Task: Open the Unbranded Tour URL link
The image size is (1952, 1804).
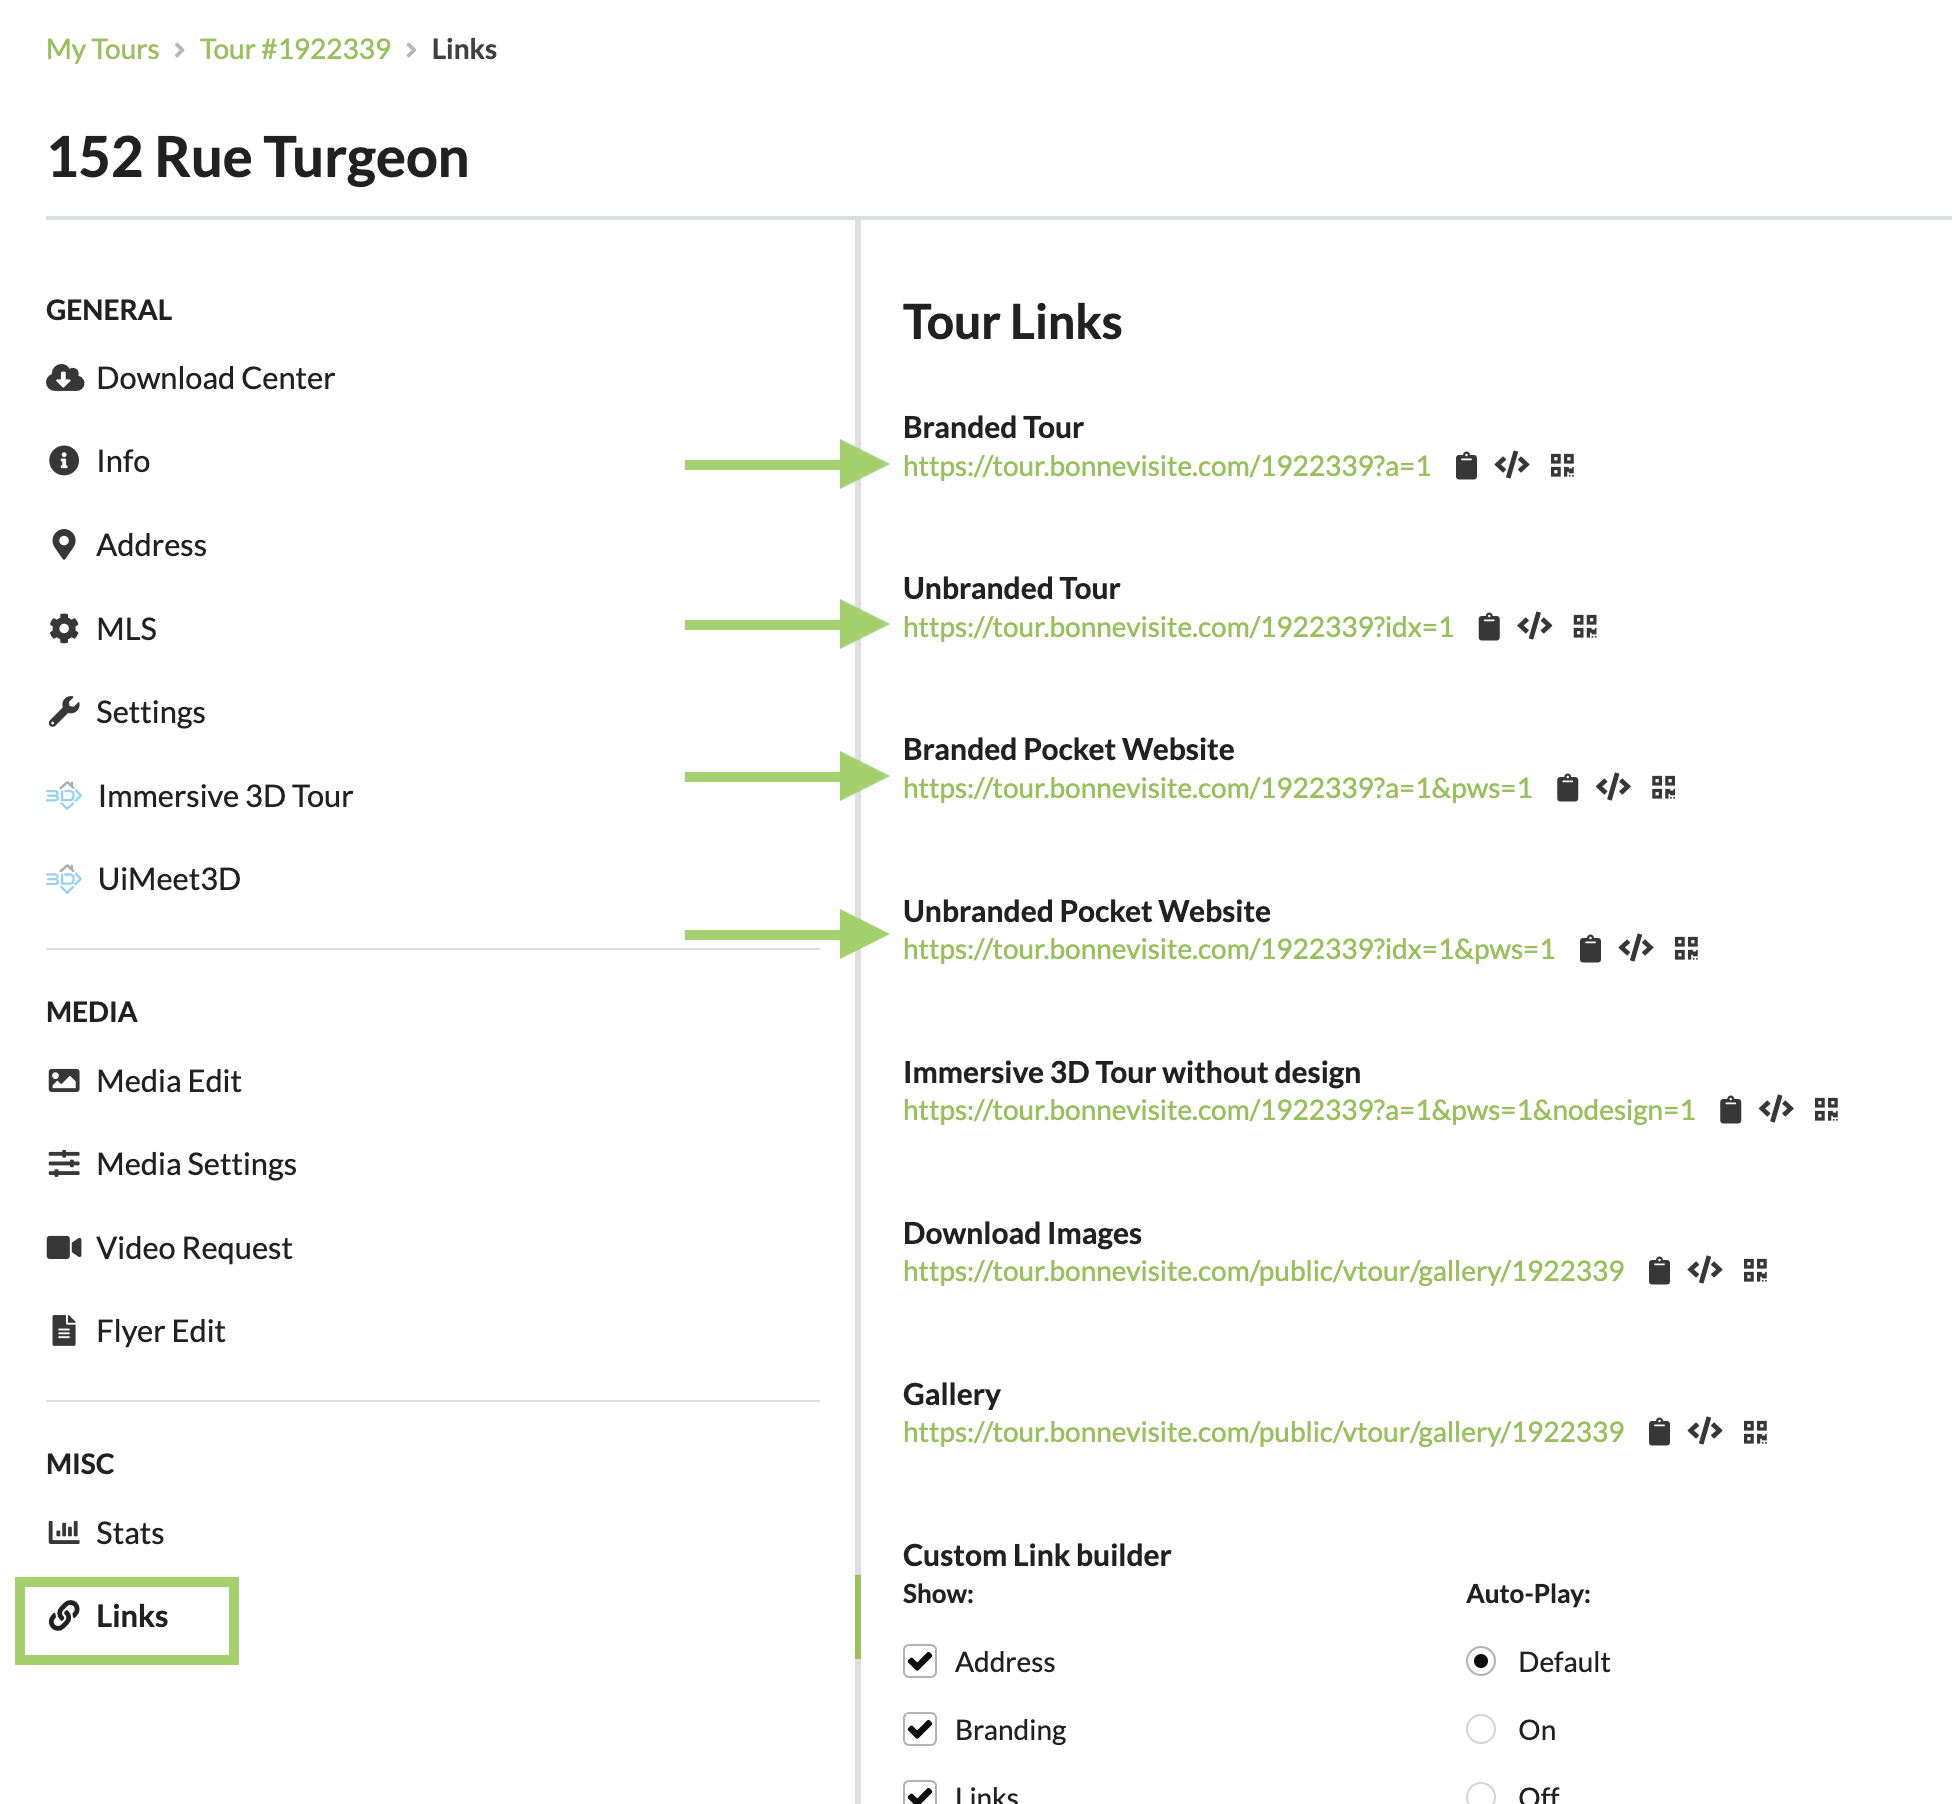Action: (1177, 627)
